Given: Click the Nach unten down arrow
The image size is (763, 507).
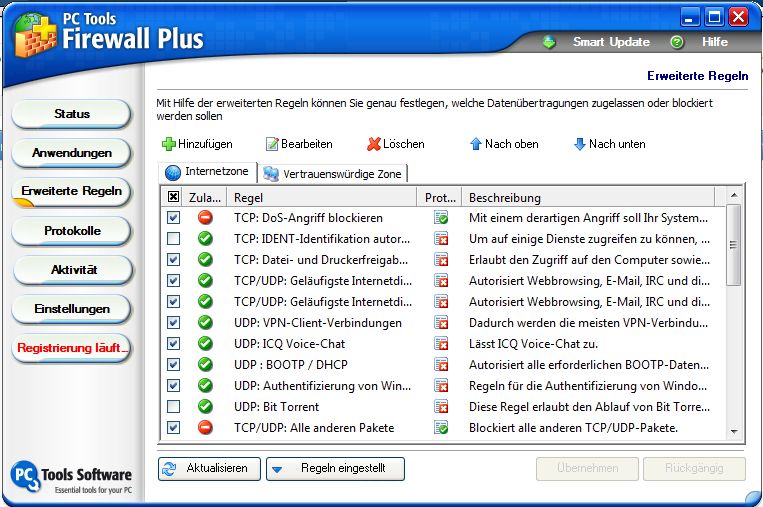Looking at the screenshot, I should click(x=580, y=144).
